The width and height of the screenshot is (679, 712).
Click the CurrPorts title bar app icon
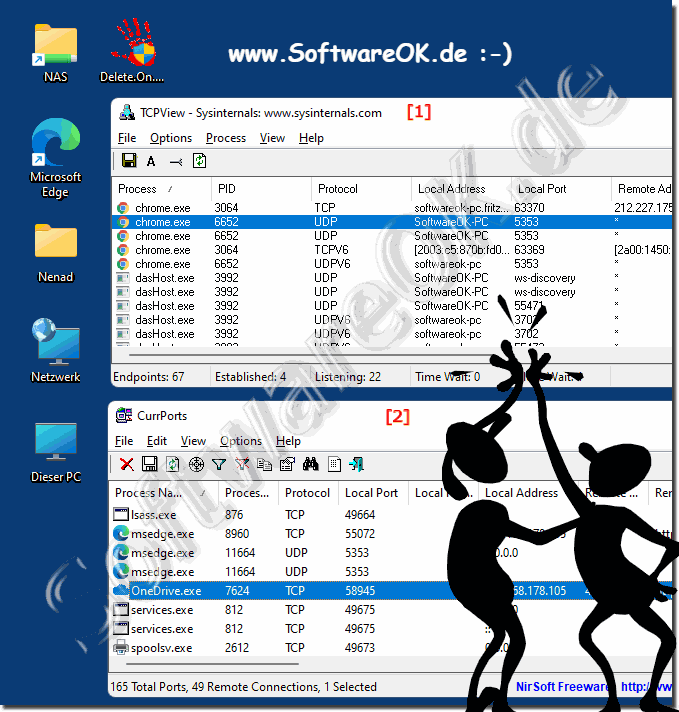click(x=124, y=415)
